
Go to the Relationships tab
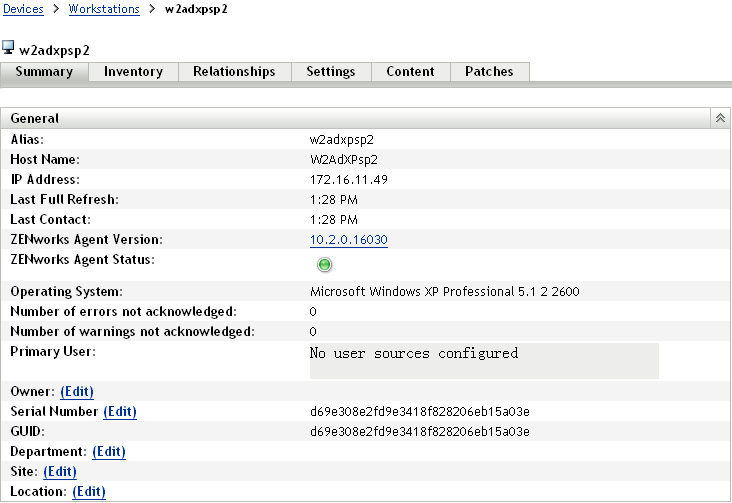click(x=234, y=72)
